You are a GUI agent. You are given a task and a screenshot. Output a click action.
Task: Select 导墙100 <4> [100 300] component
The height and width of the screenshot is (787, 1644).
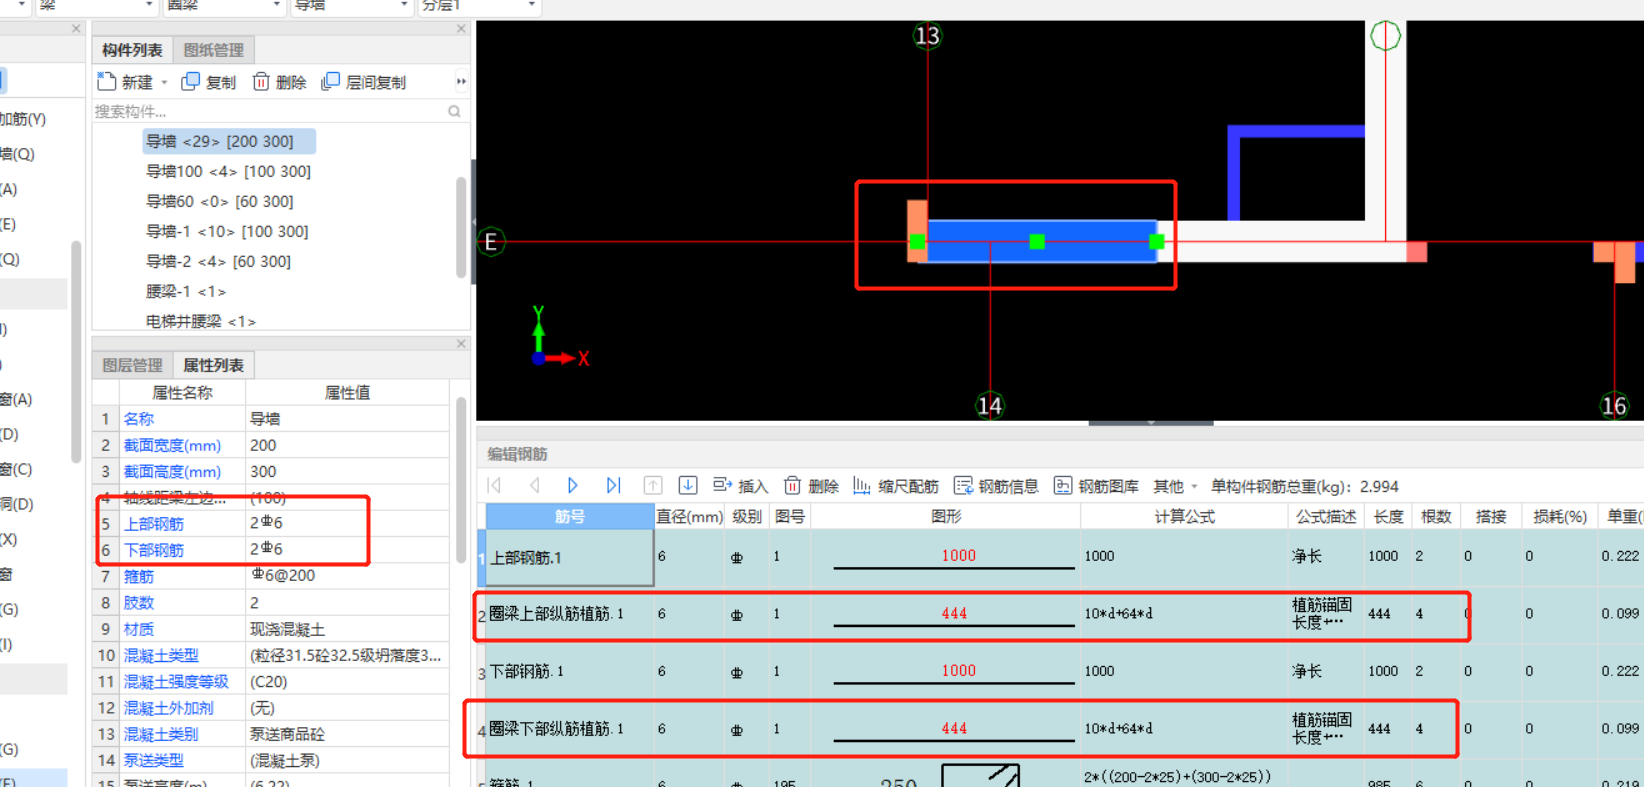coord(228,171)
